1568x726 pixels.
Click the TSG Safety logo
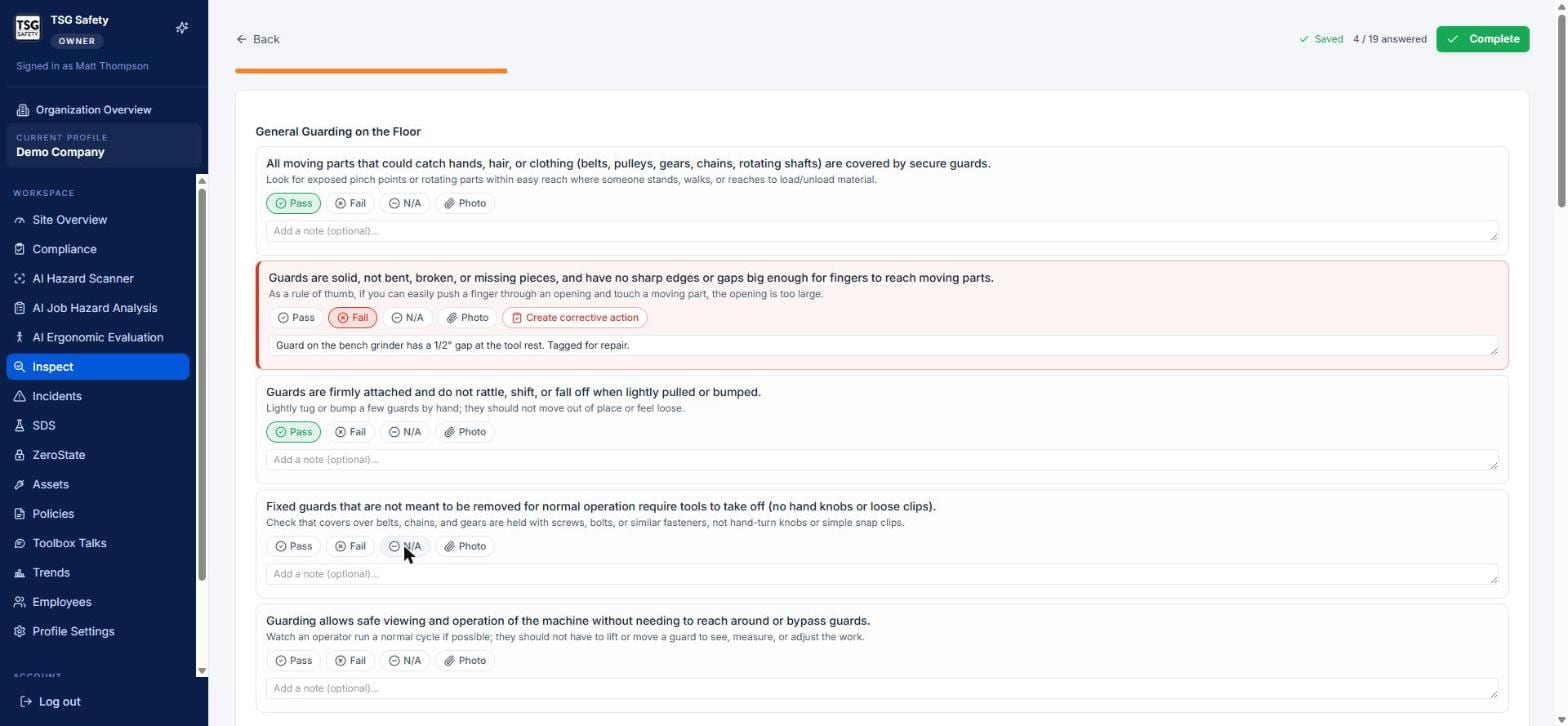click(27, 28)
